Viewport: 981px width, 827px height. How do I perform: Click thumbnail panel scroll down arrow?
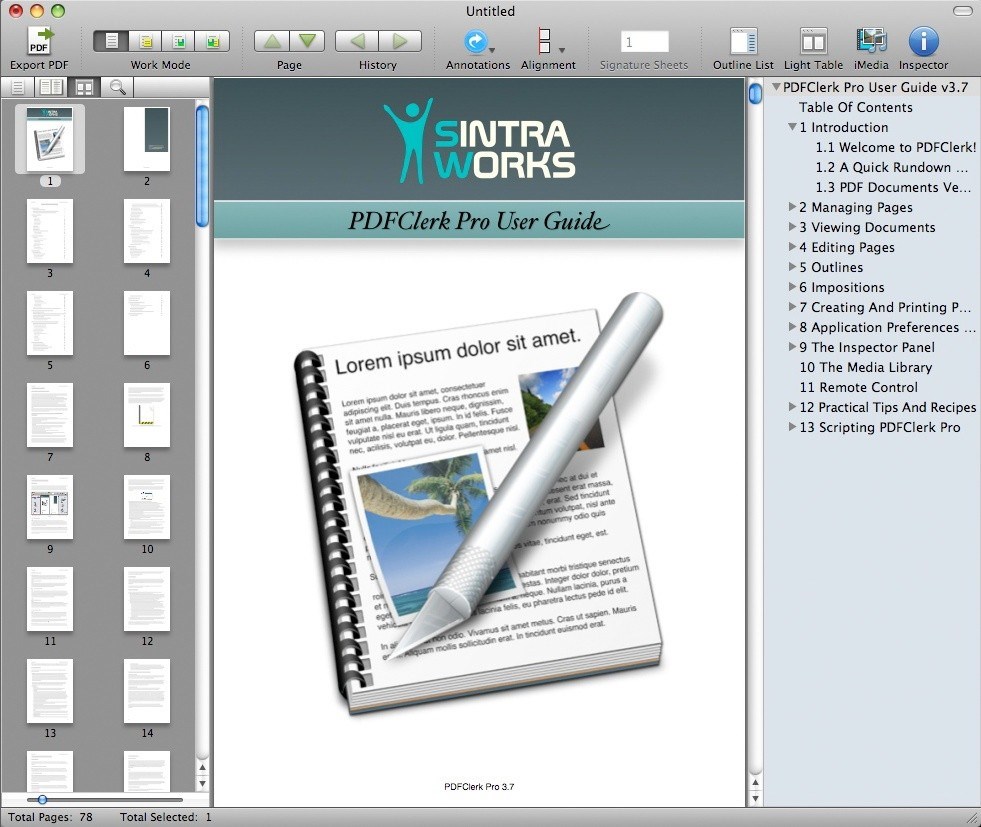[x=202, y=783]
